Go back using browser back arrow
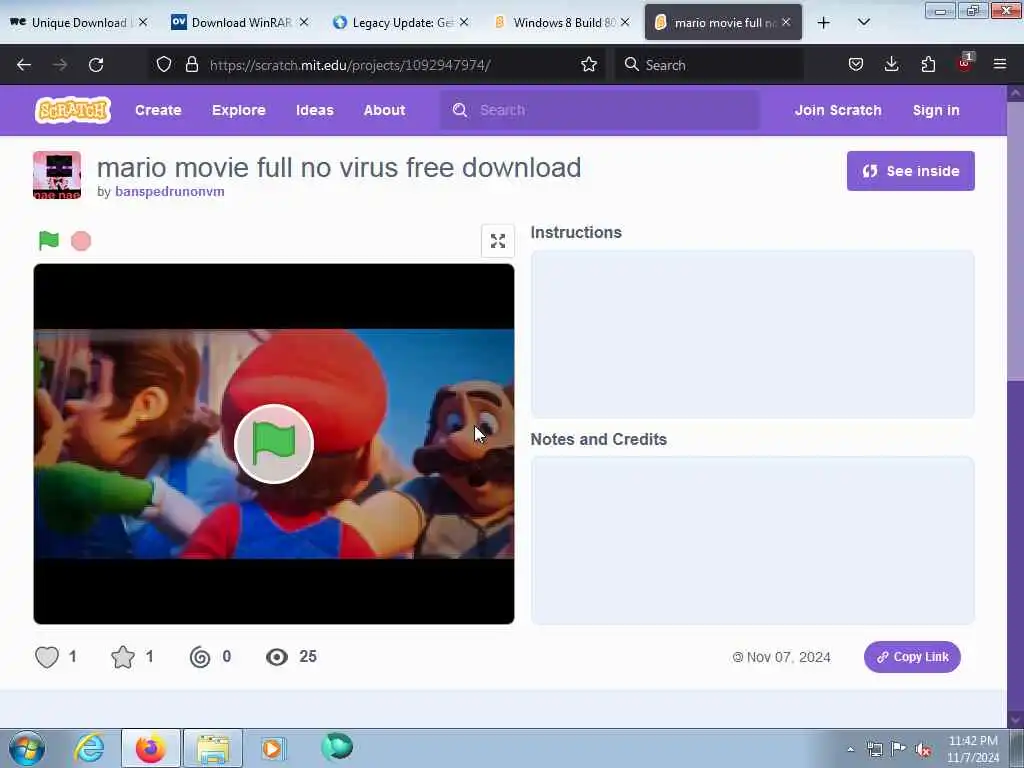 pos(24,65)
